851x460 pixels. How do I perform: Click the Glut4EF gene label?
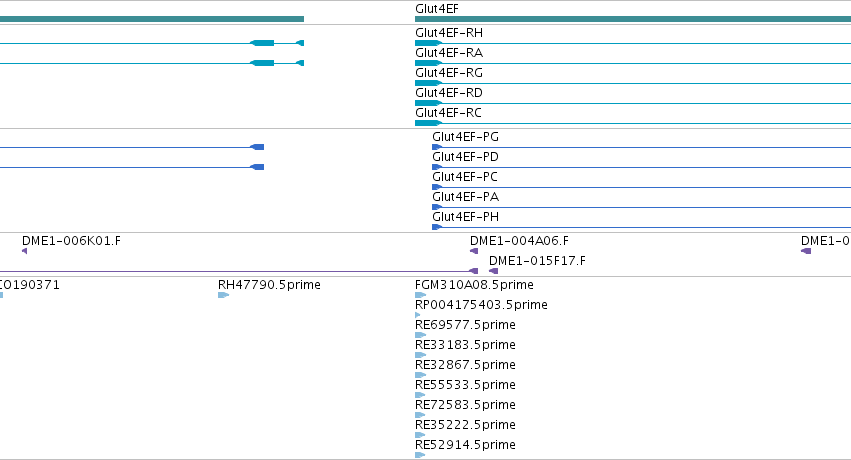coord(436,9)
